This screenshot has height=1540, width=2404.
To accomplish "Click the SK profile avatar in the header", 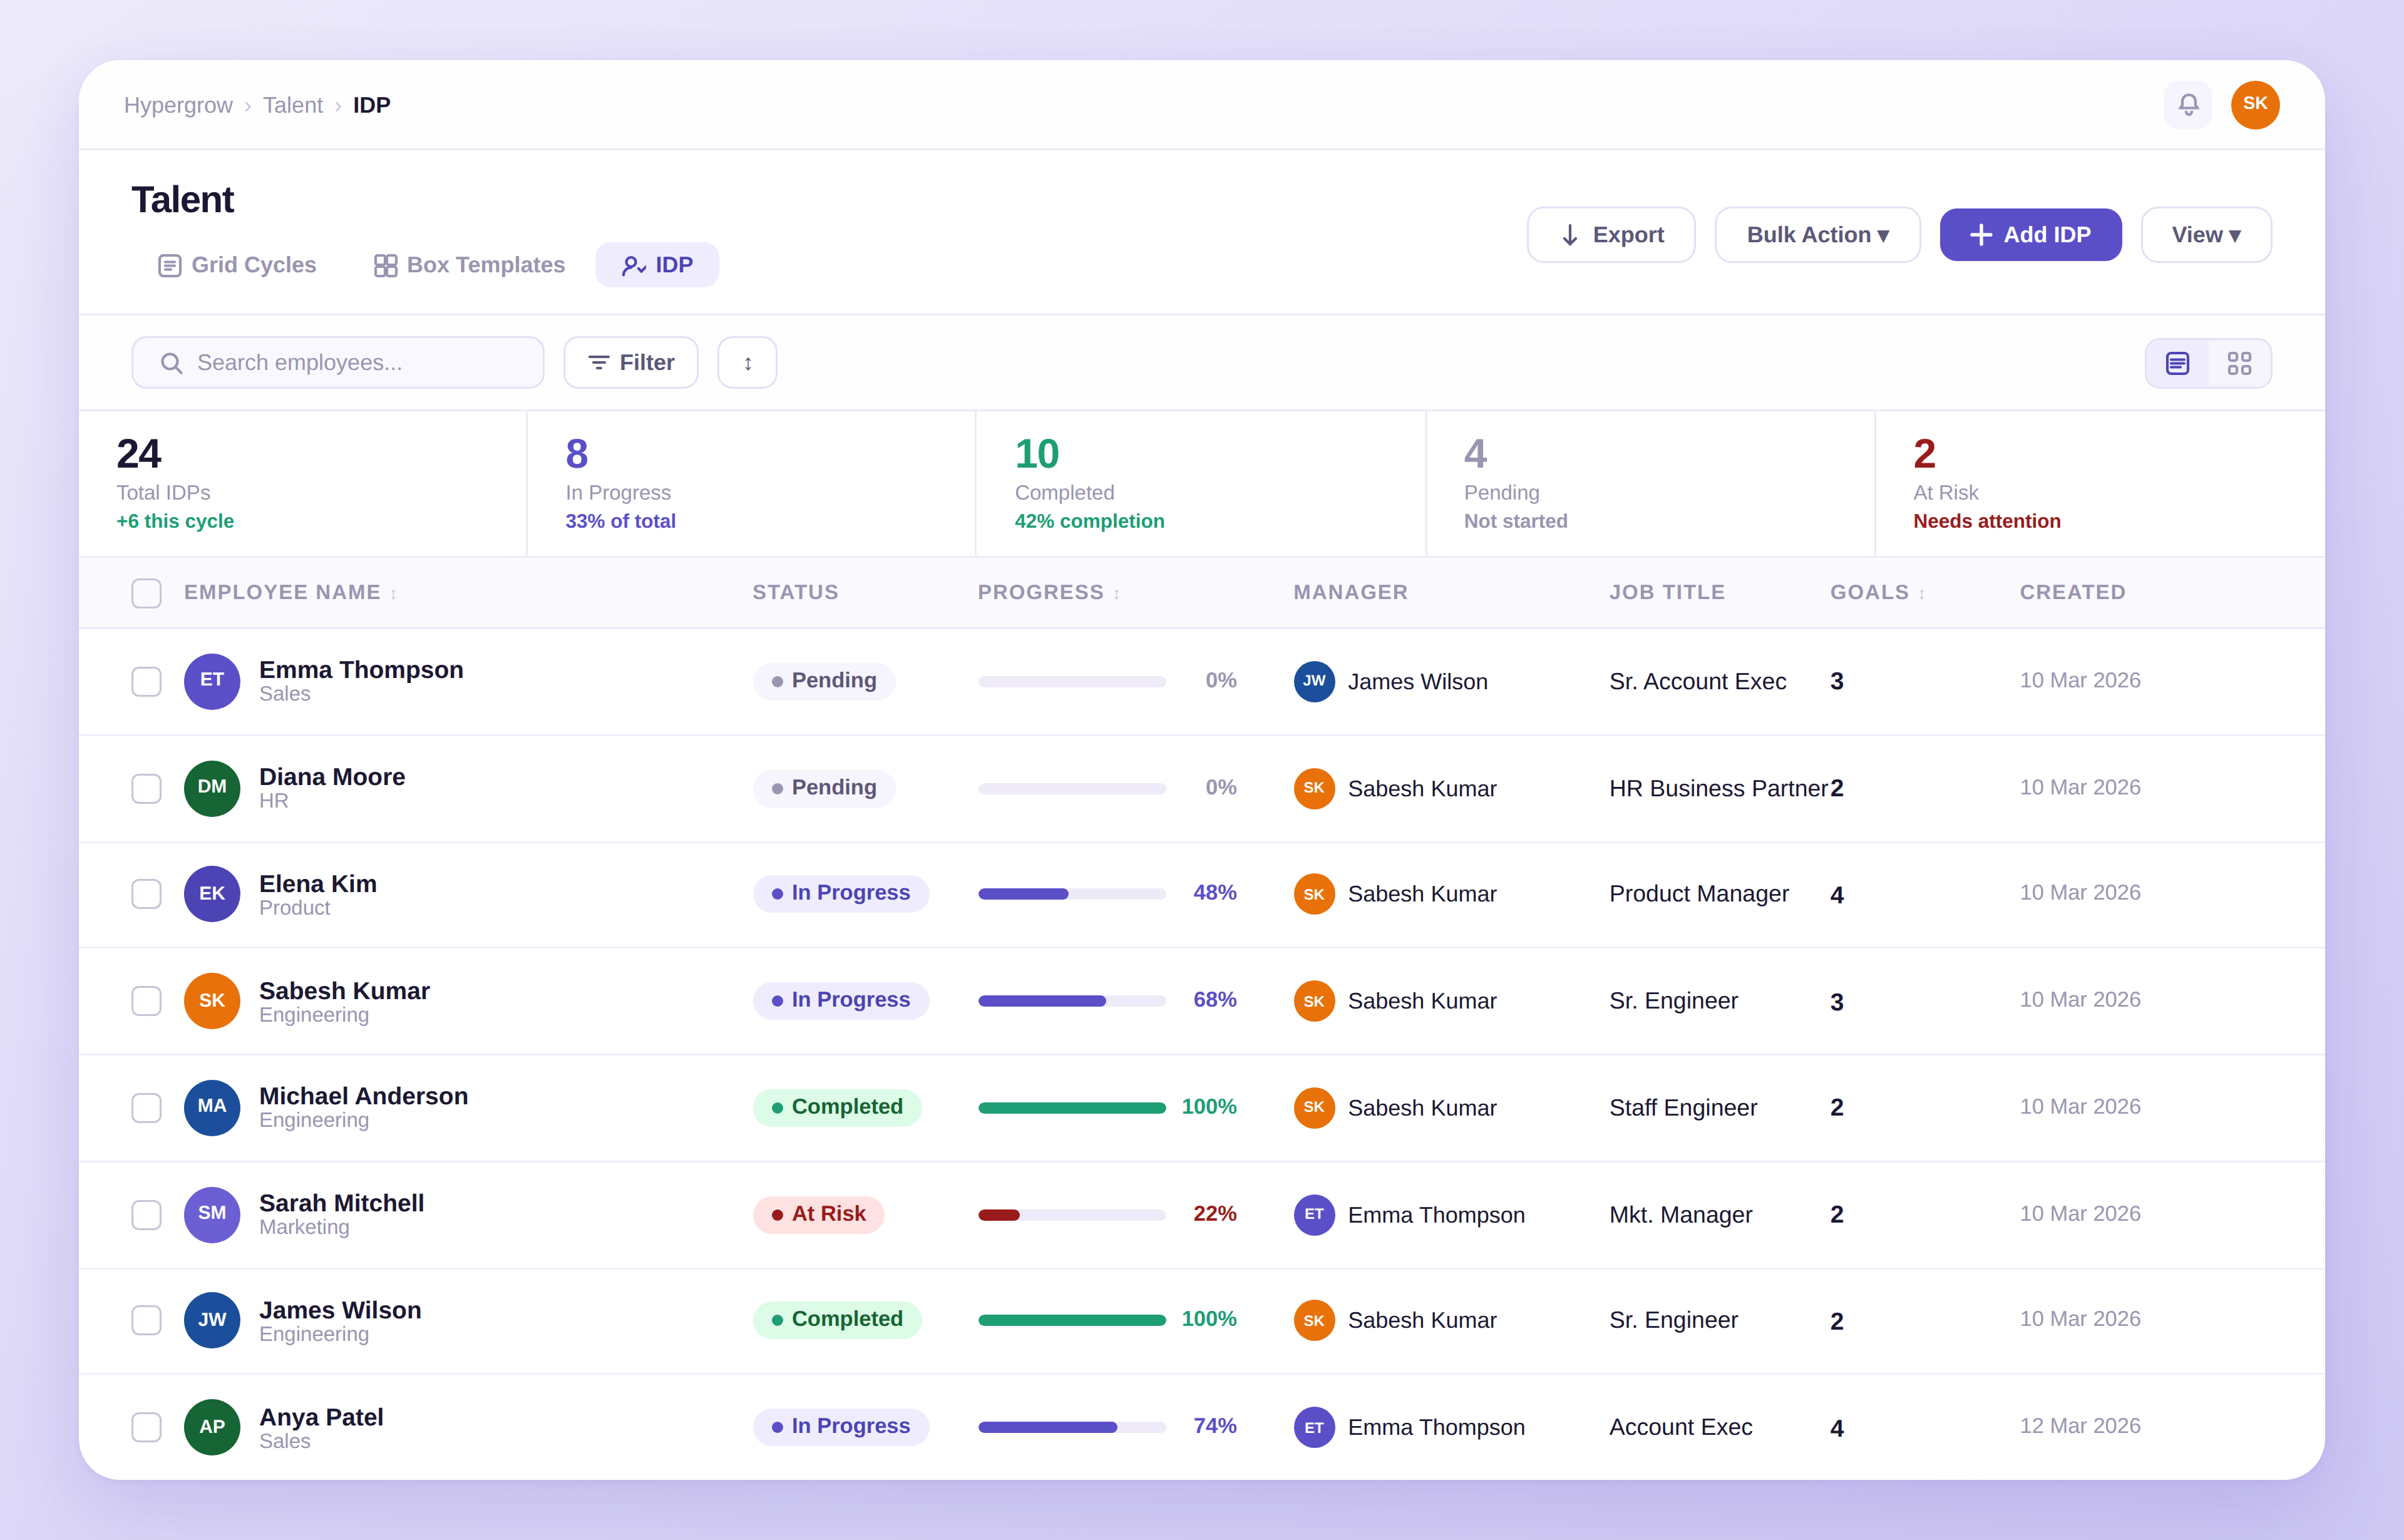I will [2255, 105].
